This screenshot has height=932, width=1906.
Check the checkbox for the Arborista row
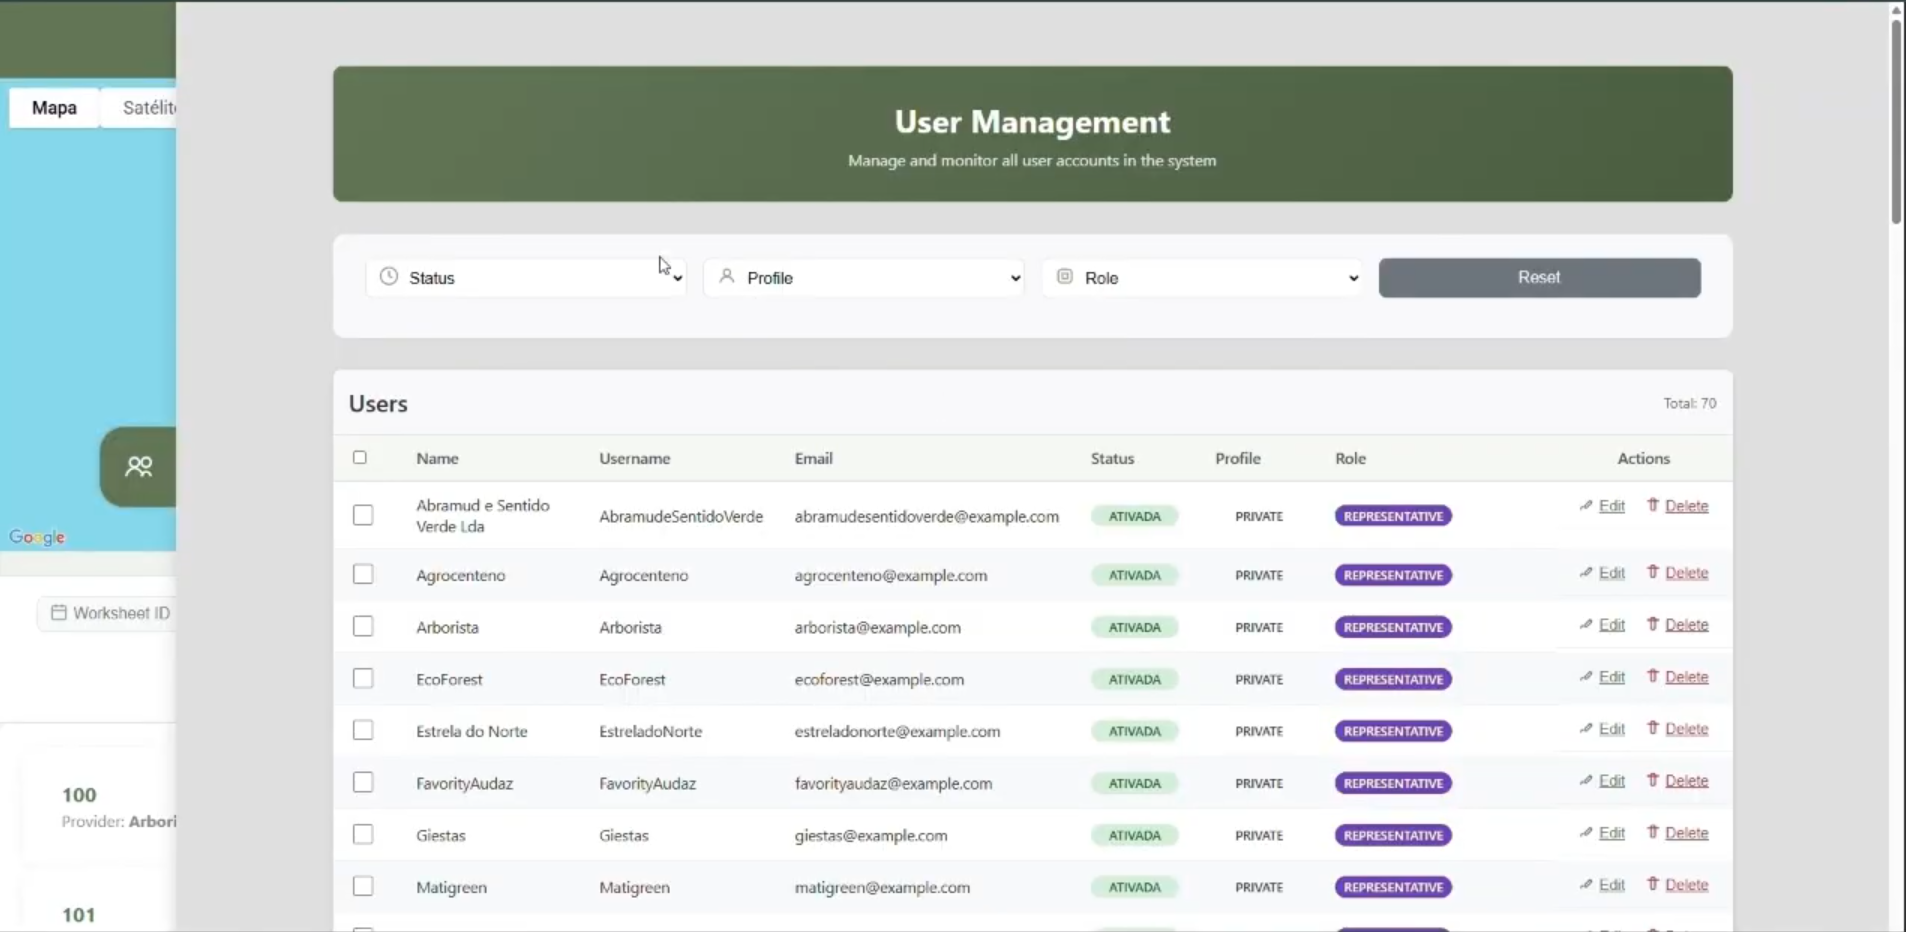coord(362,625)
